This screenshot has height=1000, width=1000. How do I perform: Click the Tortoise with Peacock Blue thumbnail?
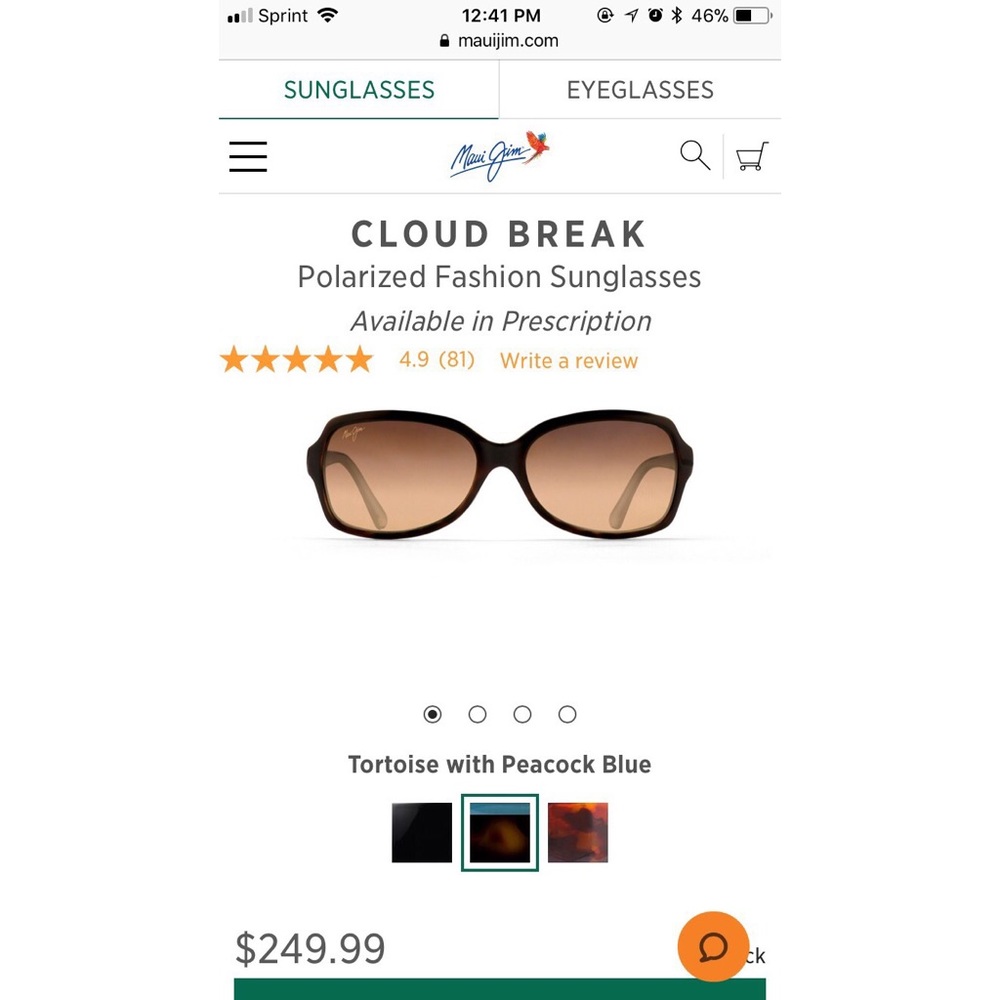pyautogui.click(x=500, y=831)
